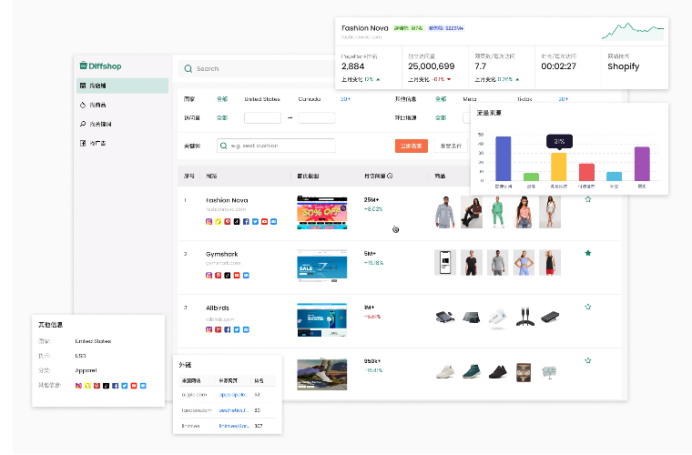
Task: Open the phone product thumbnail in Gymshark row
Action: pyautogui.click(x=445, y=263)
